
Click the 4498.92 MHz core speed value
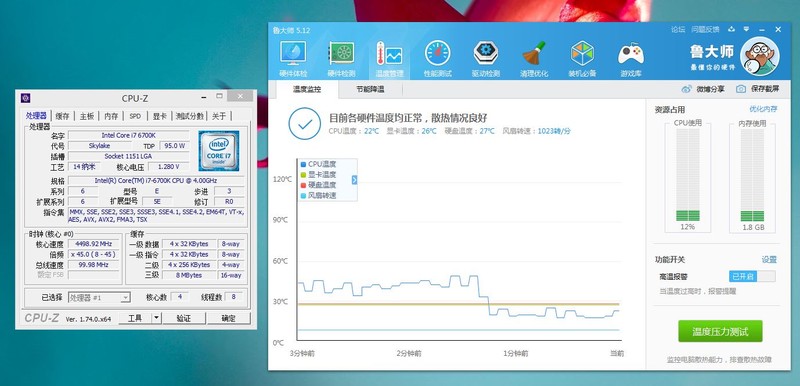(x=93, y=244)
